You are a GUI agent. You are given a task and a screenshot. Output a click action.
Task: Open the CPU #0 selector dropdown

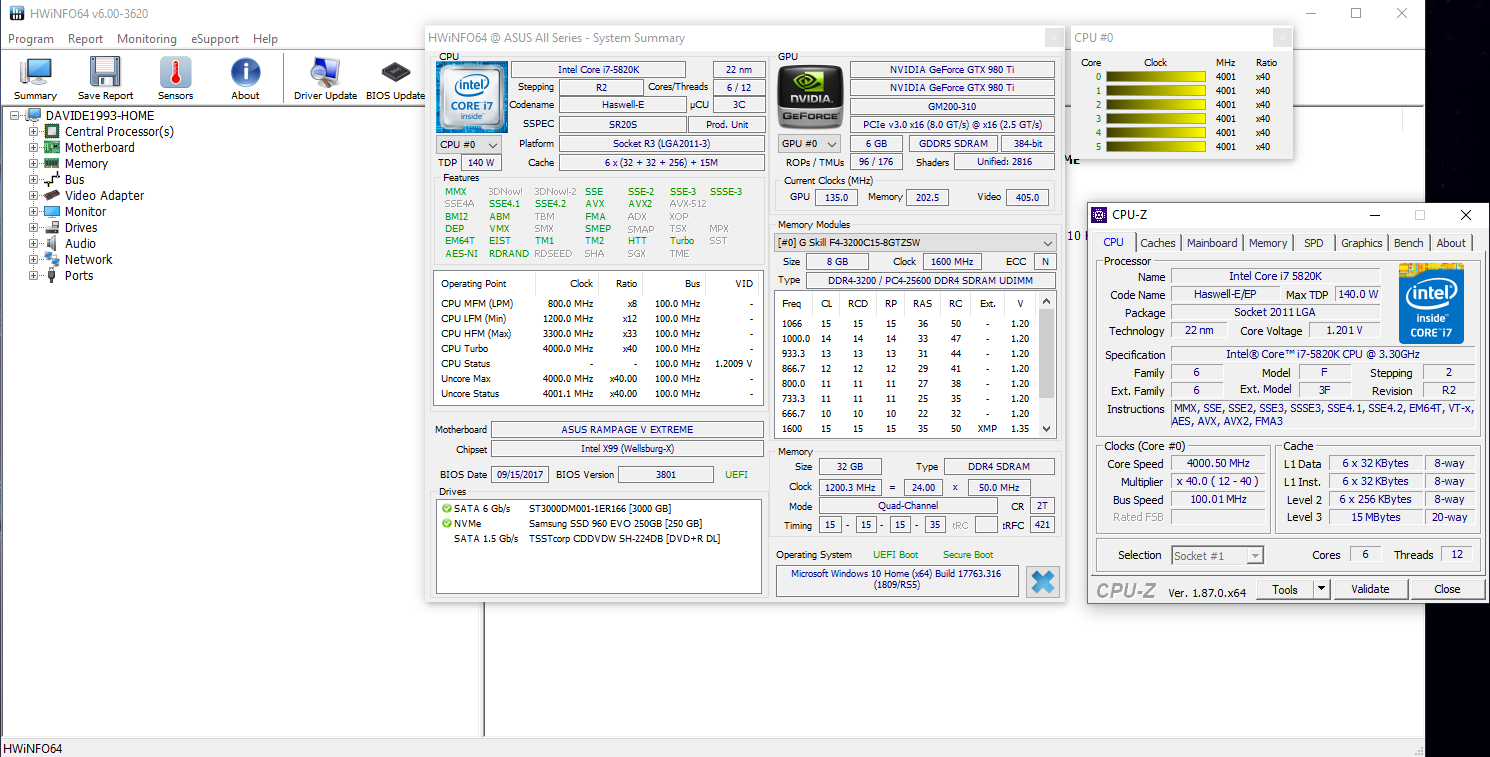click(469, 144)
